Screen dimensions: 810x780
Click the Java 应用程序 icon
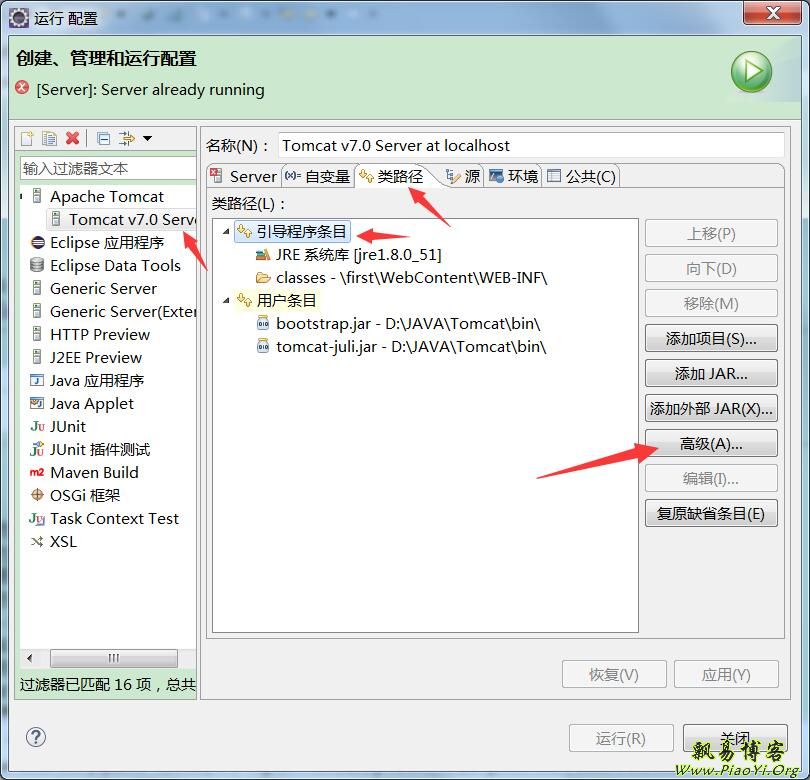[x=37, y=380]
